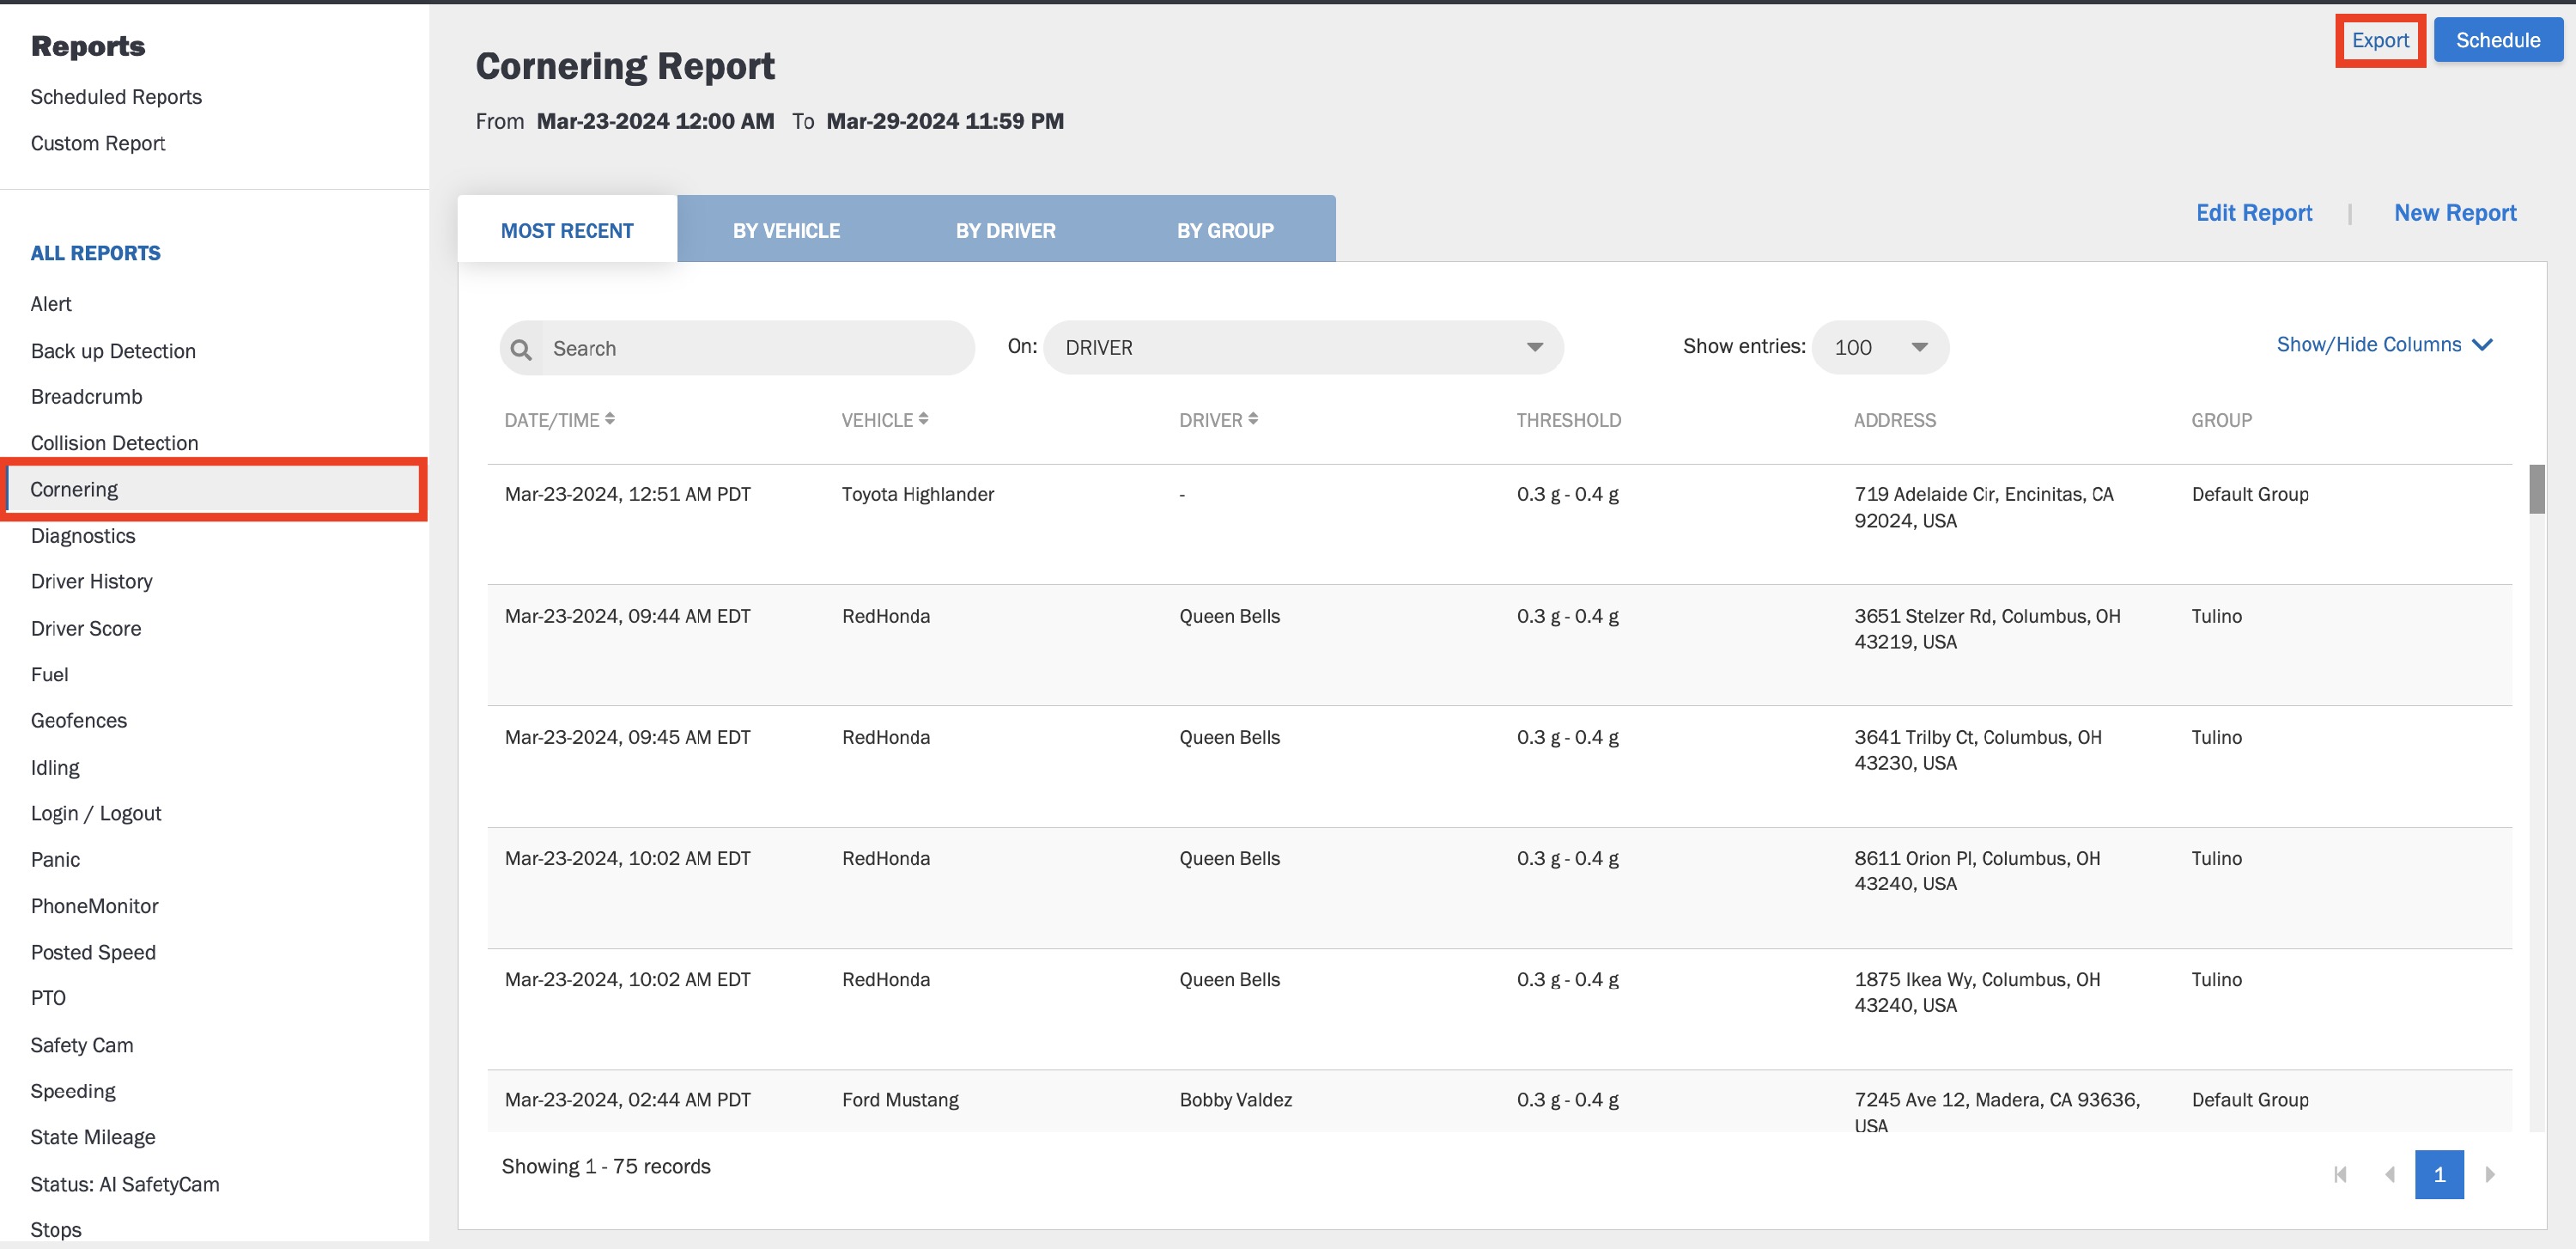Viewport: 2576px width, 1249px height.
Task: Sort by the DRIVER sort arrows
Action: pyautogui.click(x=1253, y=419)
